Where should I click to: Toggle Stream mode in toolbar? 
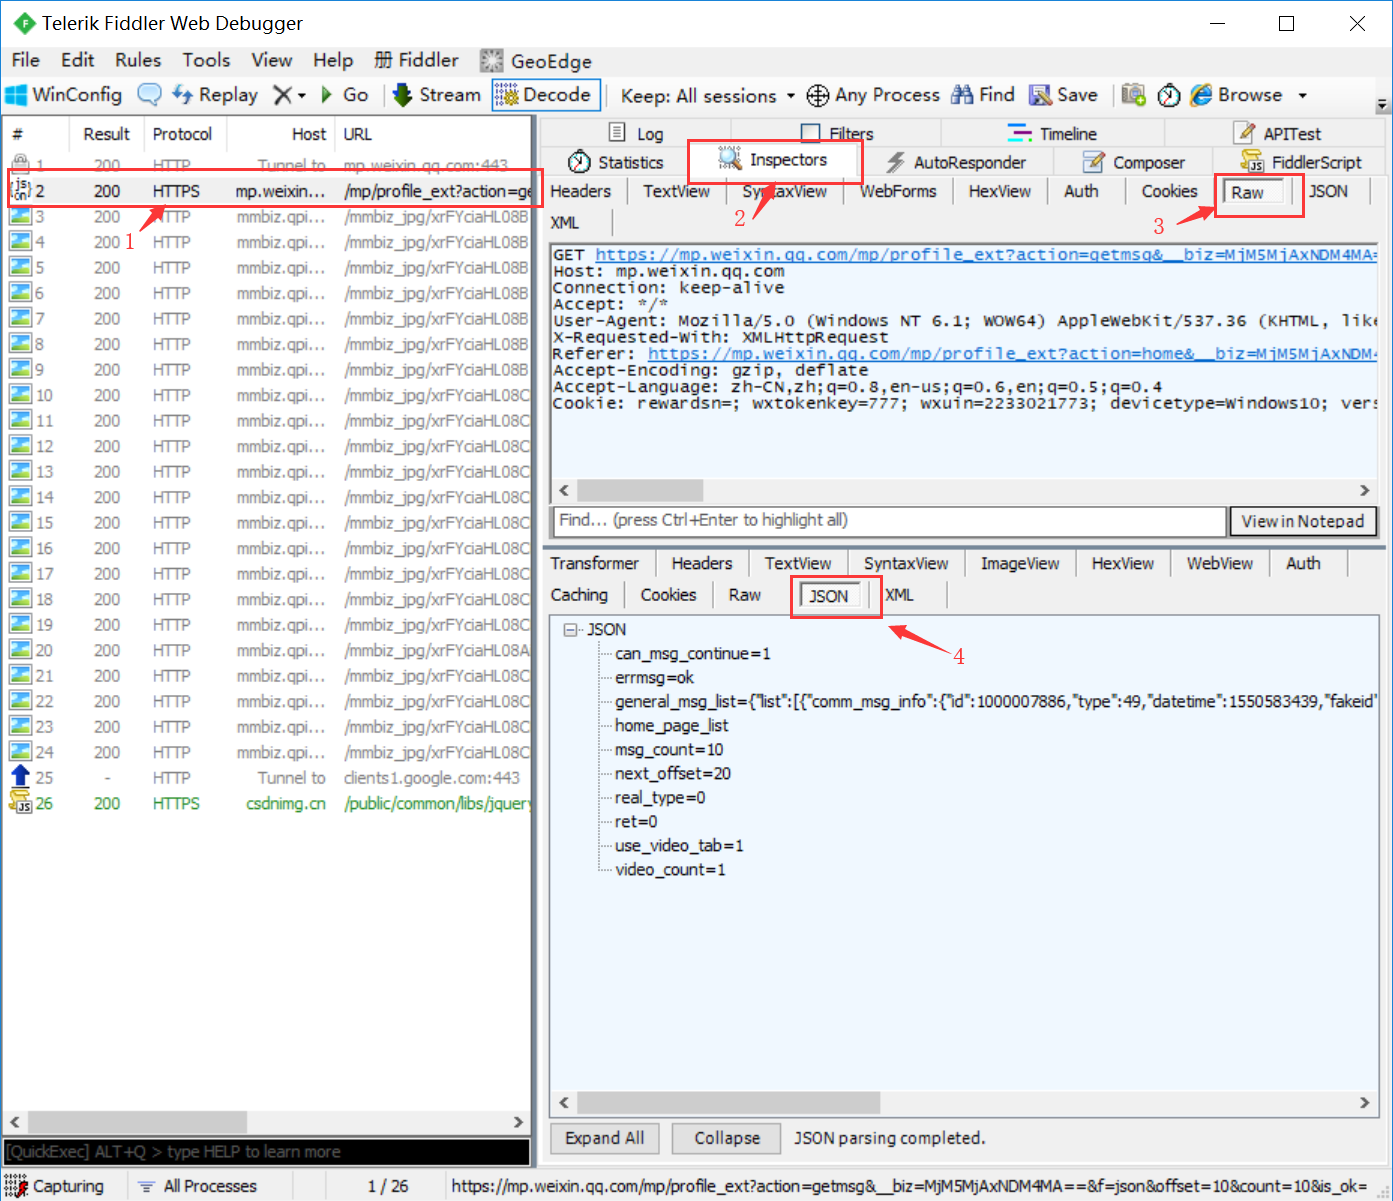coord(436,95)
